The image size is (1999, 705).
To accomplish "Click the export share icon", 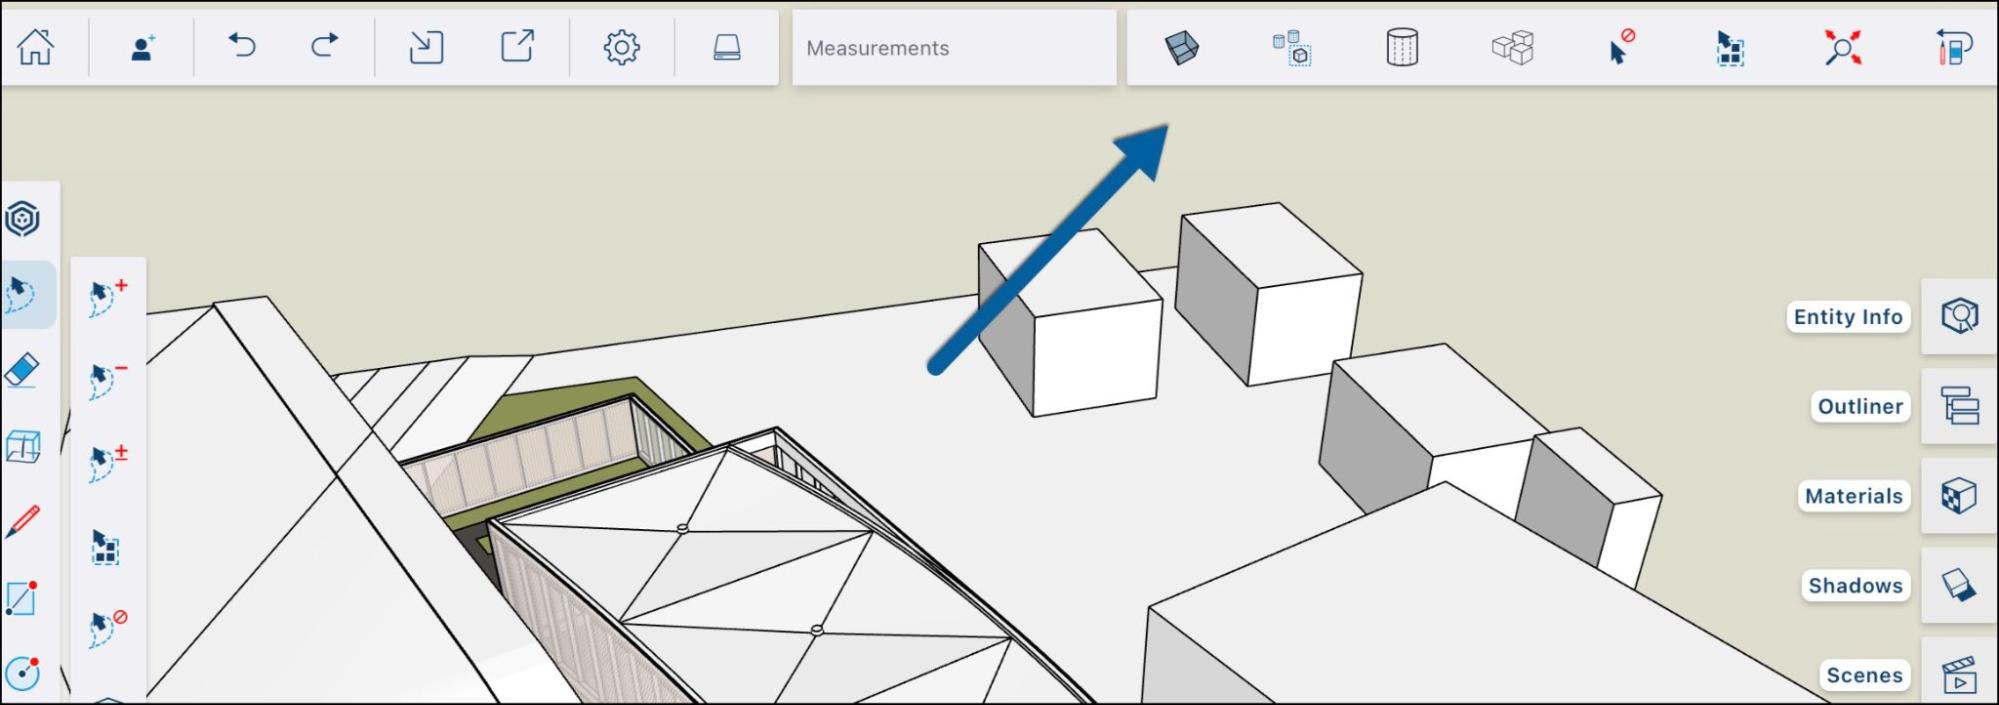I will (517, 46).
